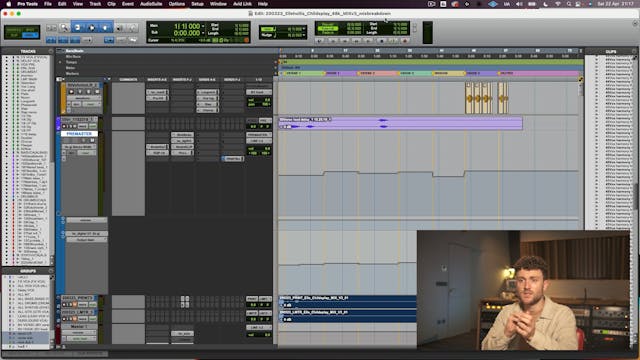Click the Go to End transport button
640x360 pixels.
click(369, 41)
